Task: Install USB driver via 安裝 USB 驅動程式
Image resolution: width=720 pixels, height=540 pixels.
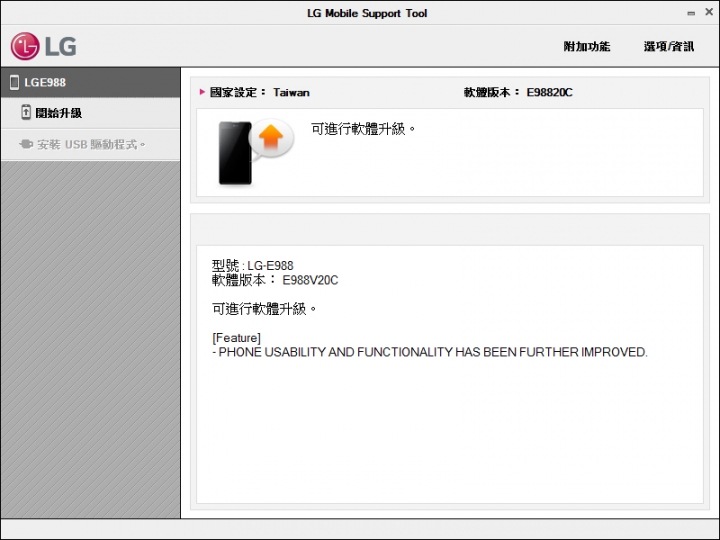Action: pyautogui.click(x=90, y=145)
